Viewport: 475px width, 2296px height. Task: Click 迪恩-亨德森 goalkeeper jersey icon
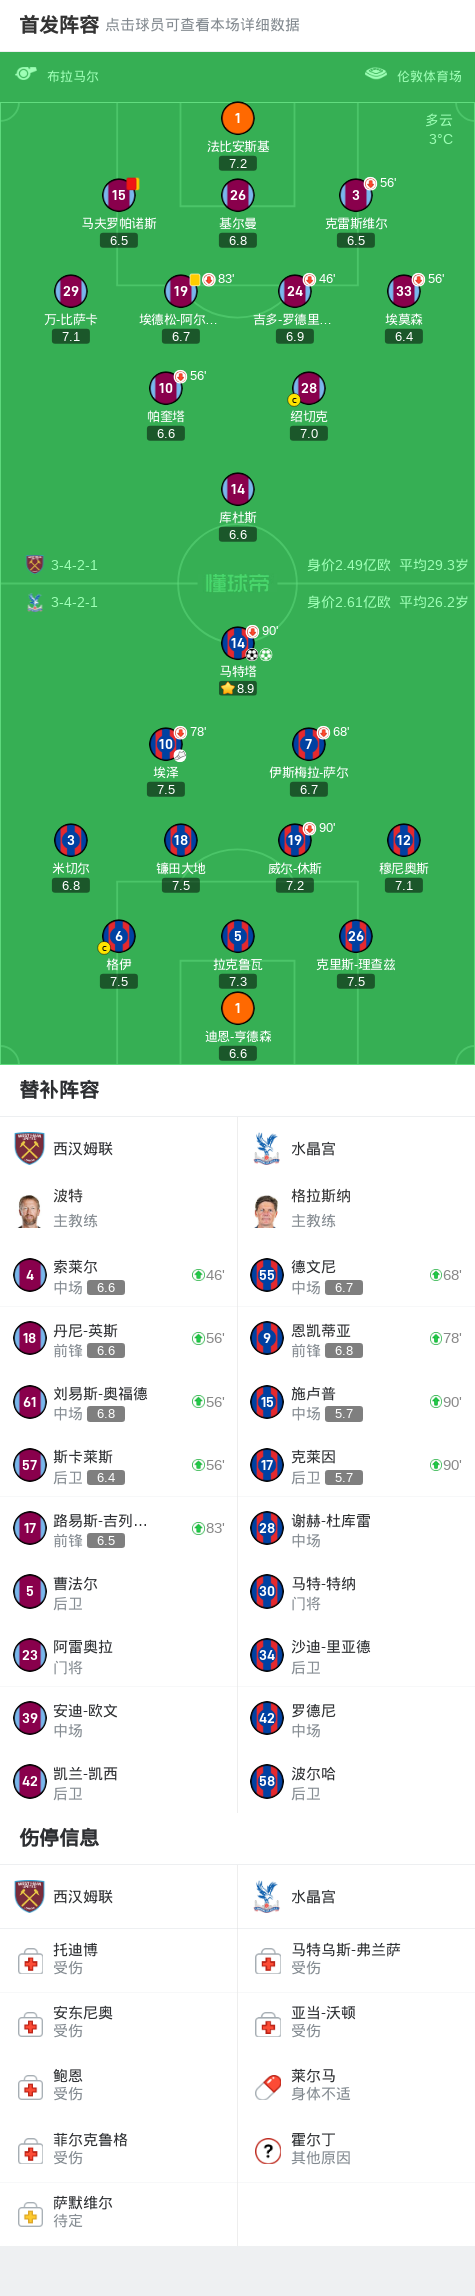[237, 1008]
